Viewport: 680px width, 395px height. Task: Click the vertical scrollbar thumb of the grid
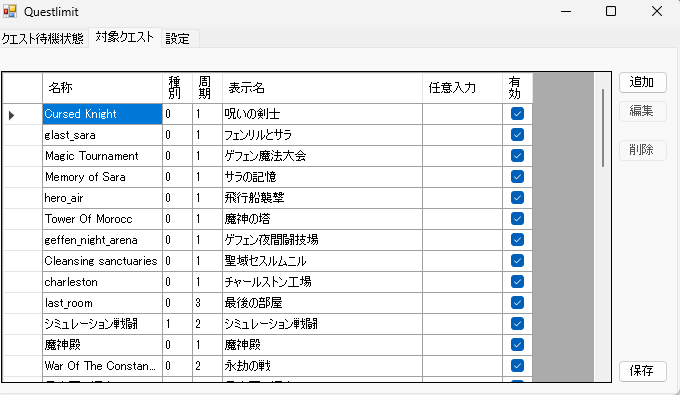(x=602, y=128)
